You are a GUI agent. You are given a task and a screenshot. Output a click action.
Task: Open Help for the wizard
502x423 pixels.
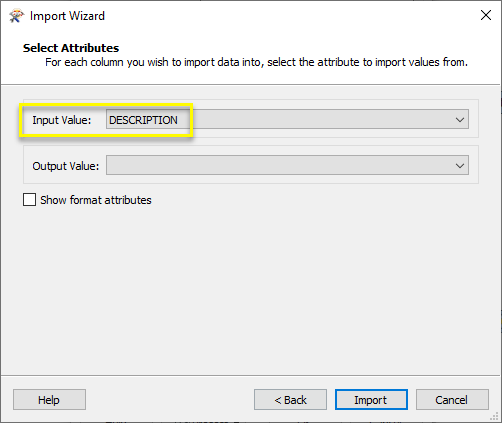click(49, 400)
